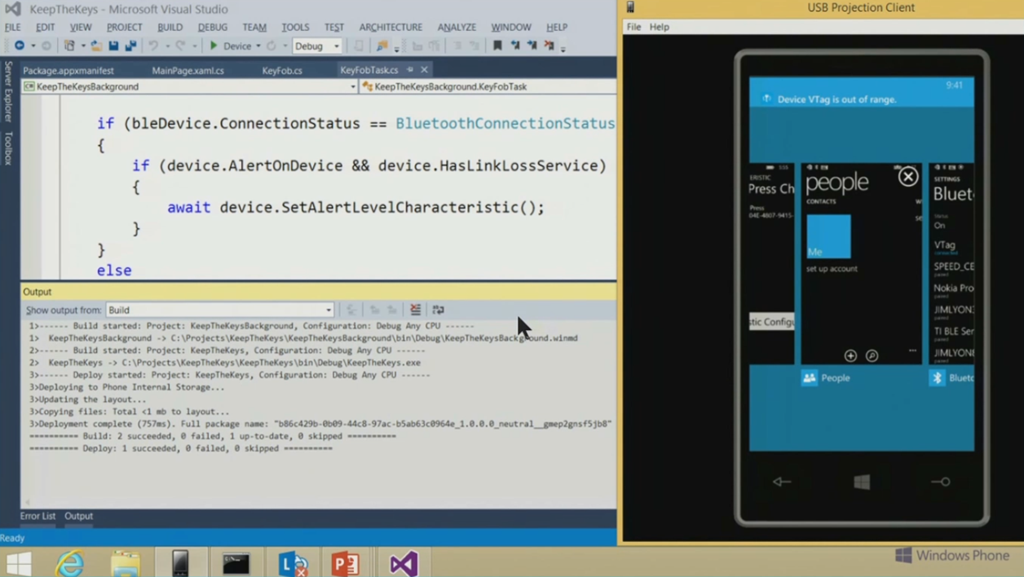Click the Navigate Forward toolbar icon
The image size is (1024, 577).
[x=46, y=46]
